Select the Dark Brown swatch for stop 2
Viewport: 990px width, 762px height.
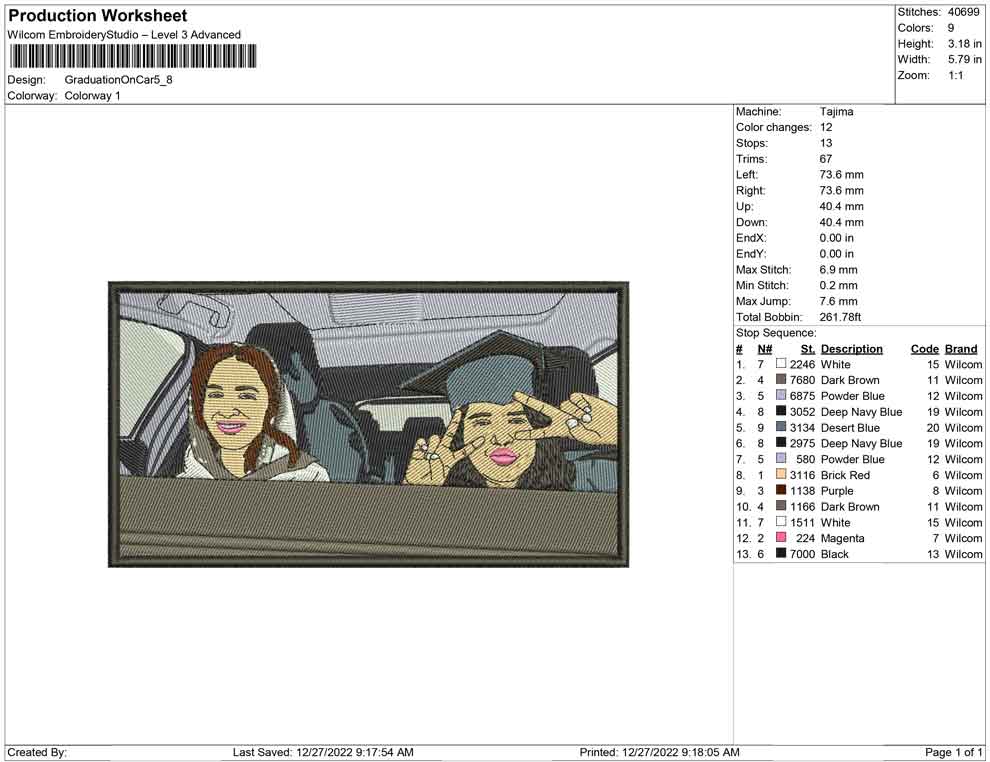(x=780, y=380)
